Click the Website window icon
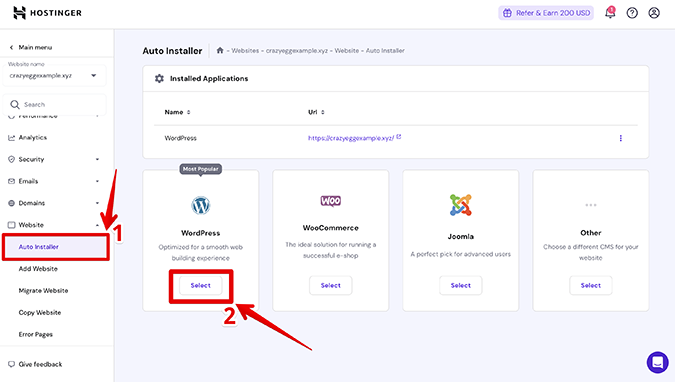The image size is (675, 382). (x=11, y=225)
